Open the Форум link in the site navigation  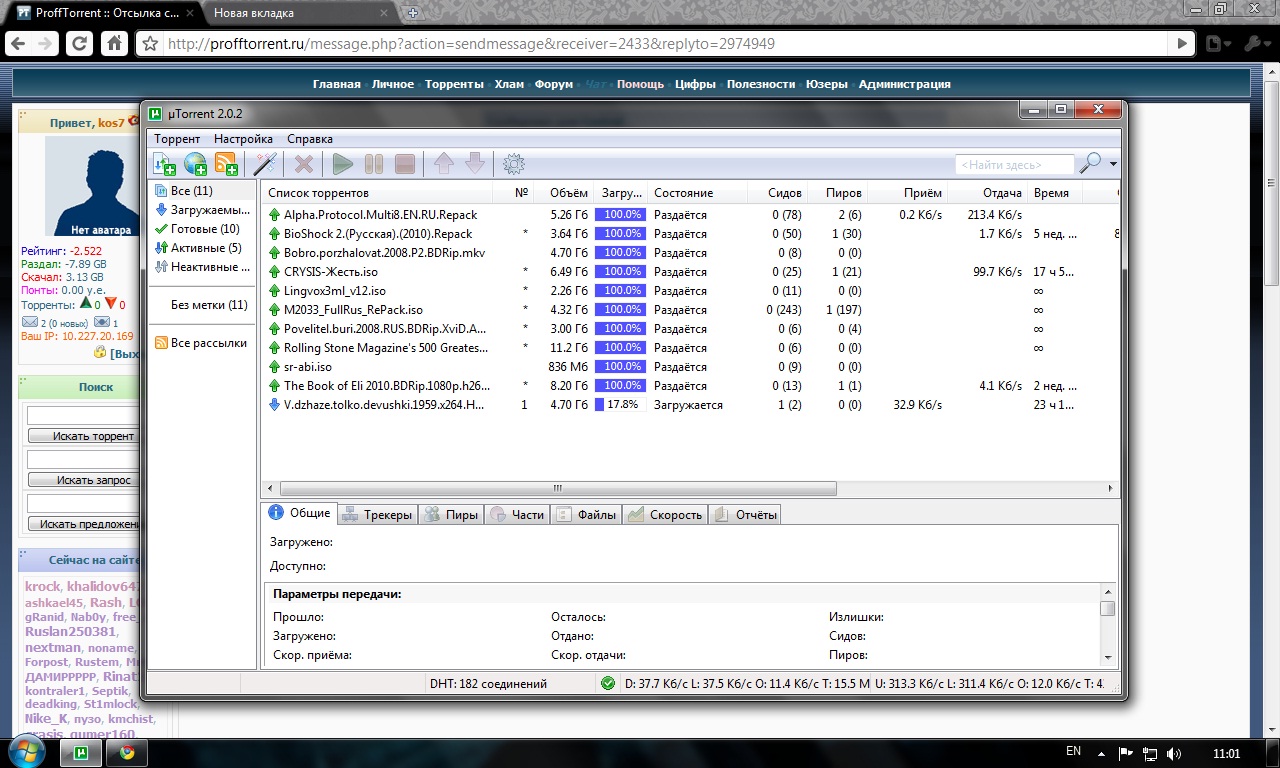[554, 84]
